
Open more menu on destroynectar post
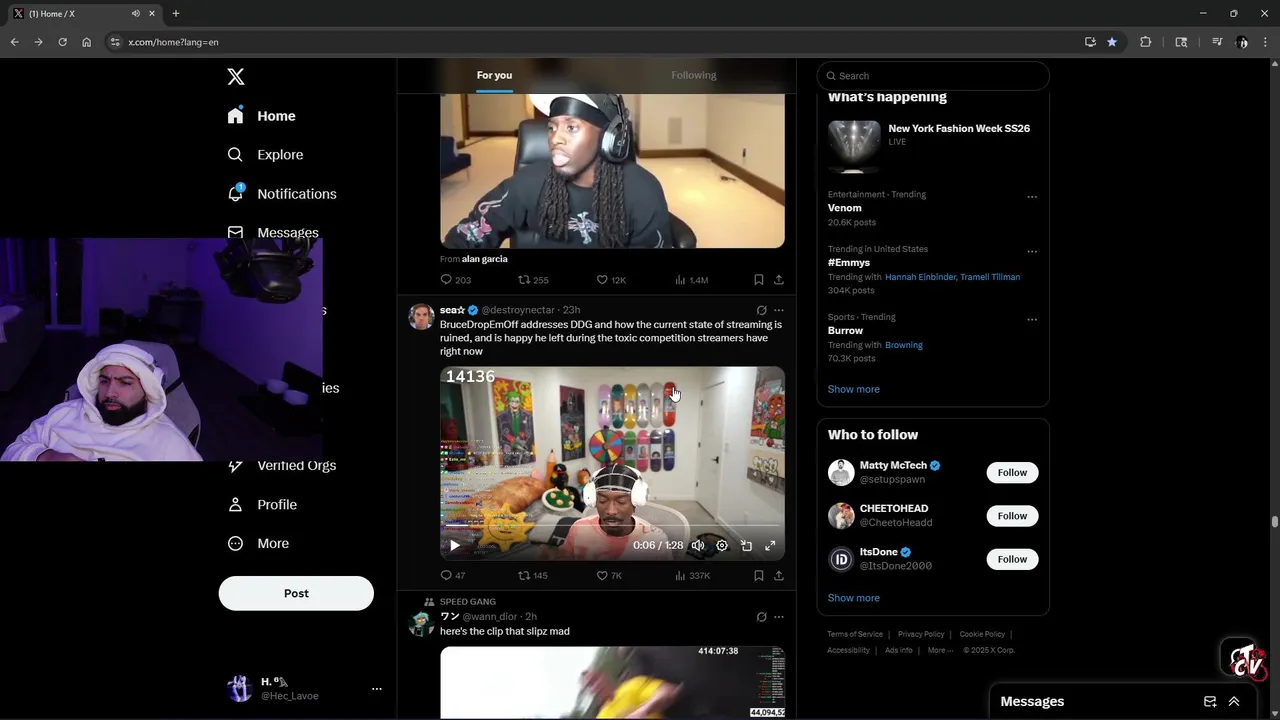click(779, 310)
